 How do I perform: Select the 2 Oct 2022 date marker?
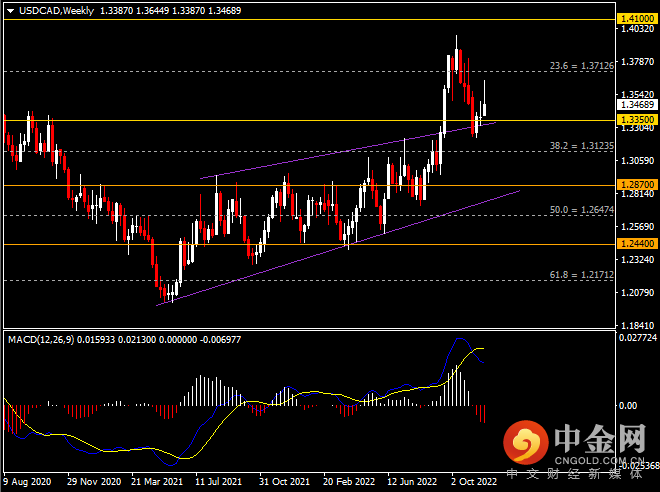472,481
